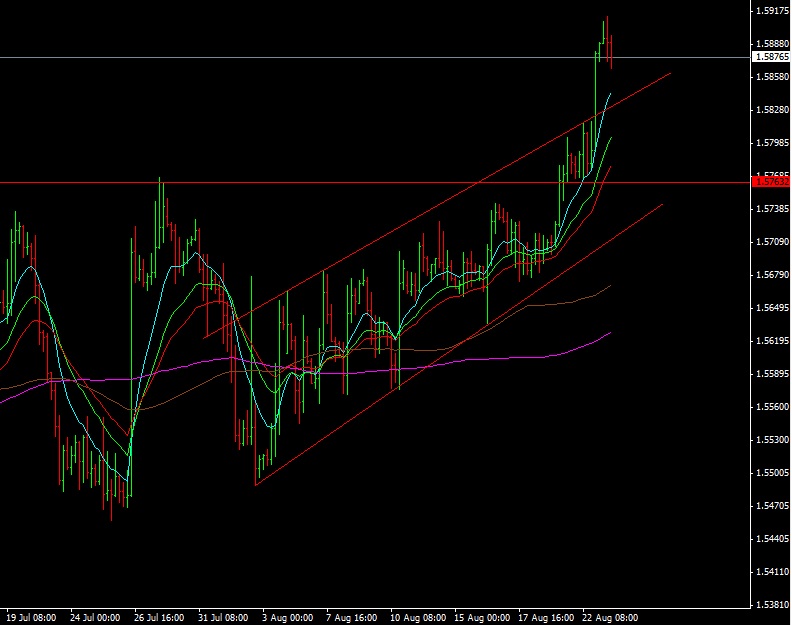This screenshot has height=625, width=792.
Task: Click the 19 Jul 08:00 time label
Action: point(31,618)
